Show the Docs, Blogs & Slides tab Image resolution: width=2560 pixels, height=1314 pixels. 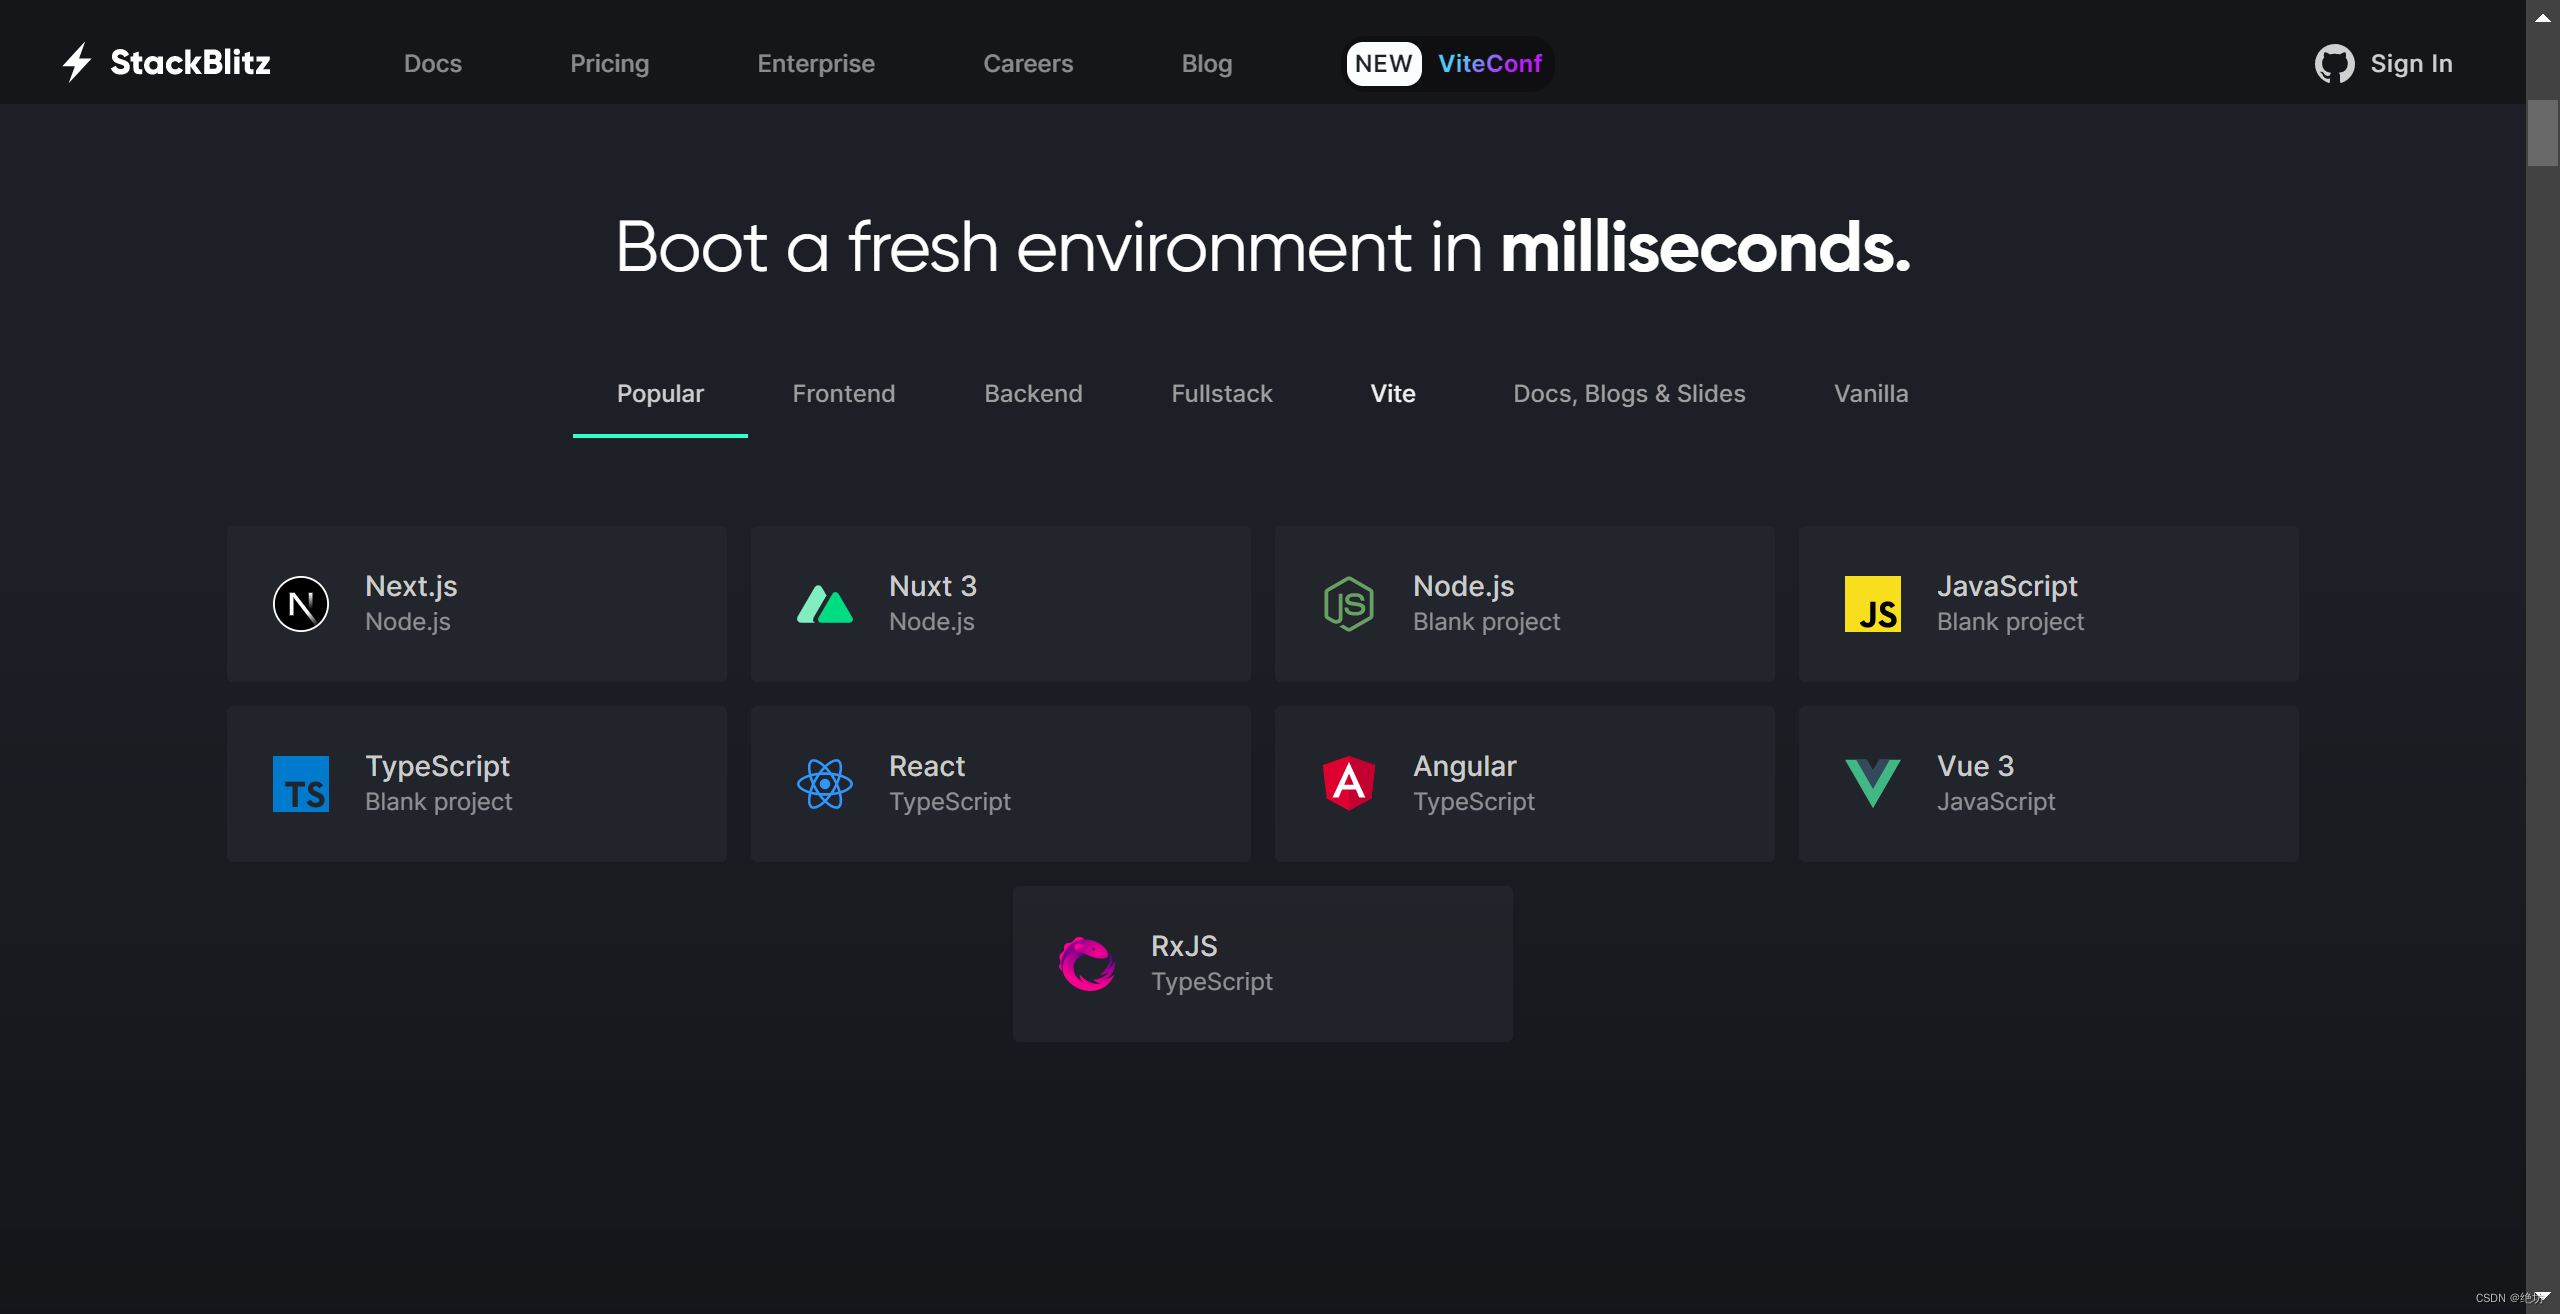click(x=1629, y=393)
